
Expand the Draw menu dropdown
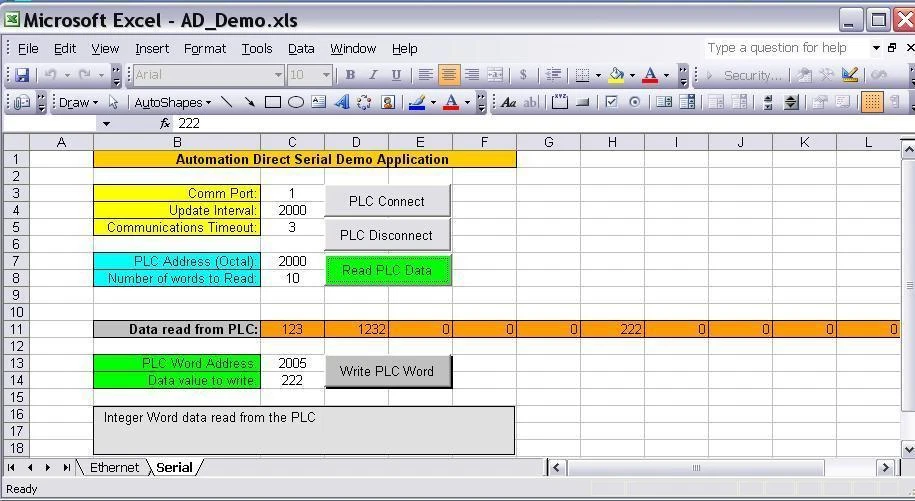(x=79, y=103)
